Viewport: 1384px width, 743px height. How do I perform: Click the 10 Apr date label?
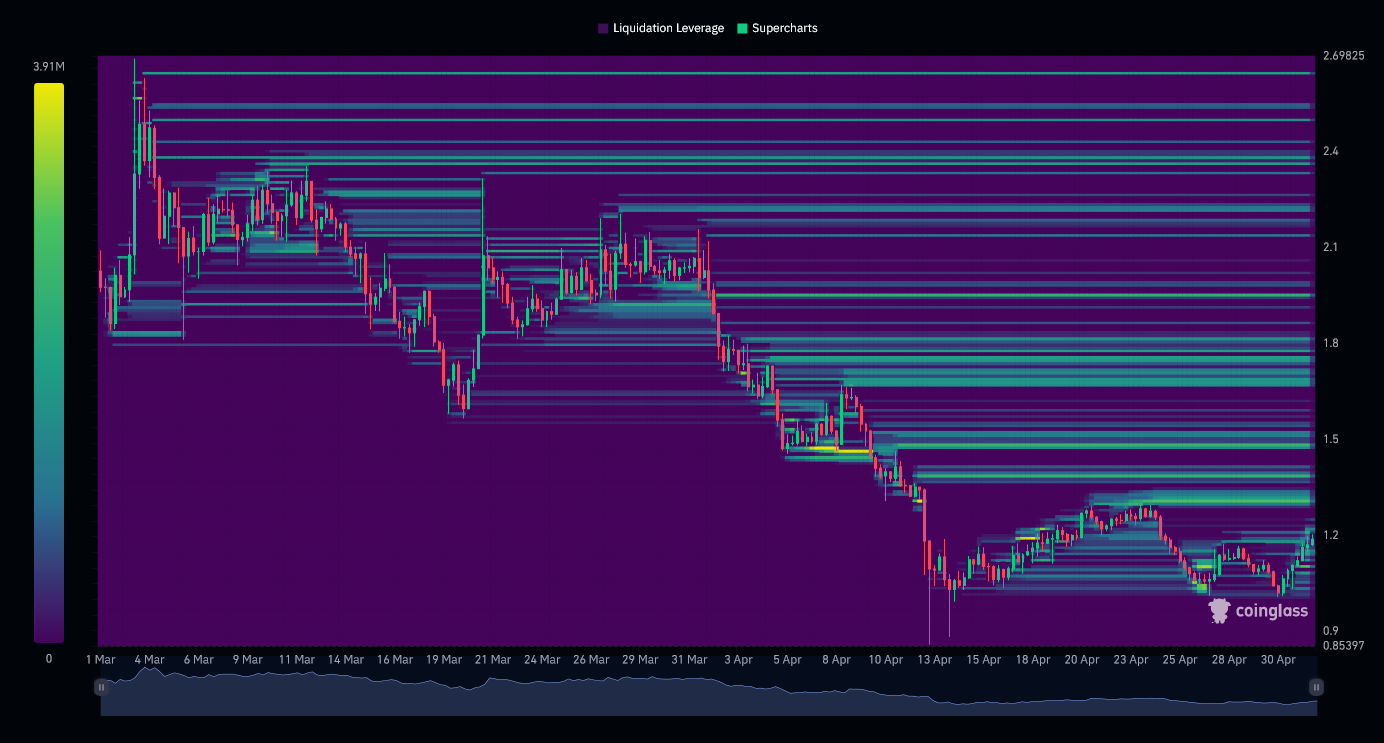[885, 660]
